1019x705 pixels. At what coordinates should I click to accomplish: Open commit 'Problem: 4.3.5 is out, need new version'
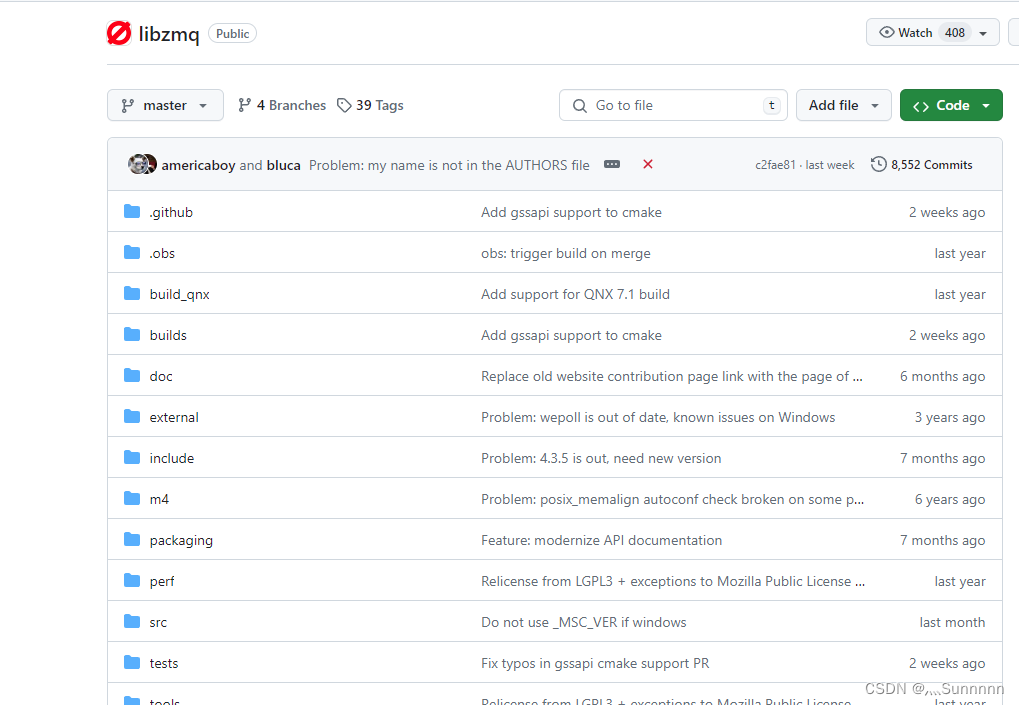tap(601, 458)
